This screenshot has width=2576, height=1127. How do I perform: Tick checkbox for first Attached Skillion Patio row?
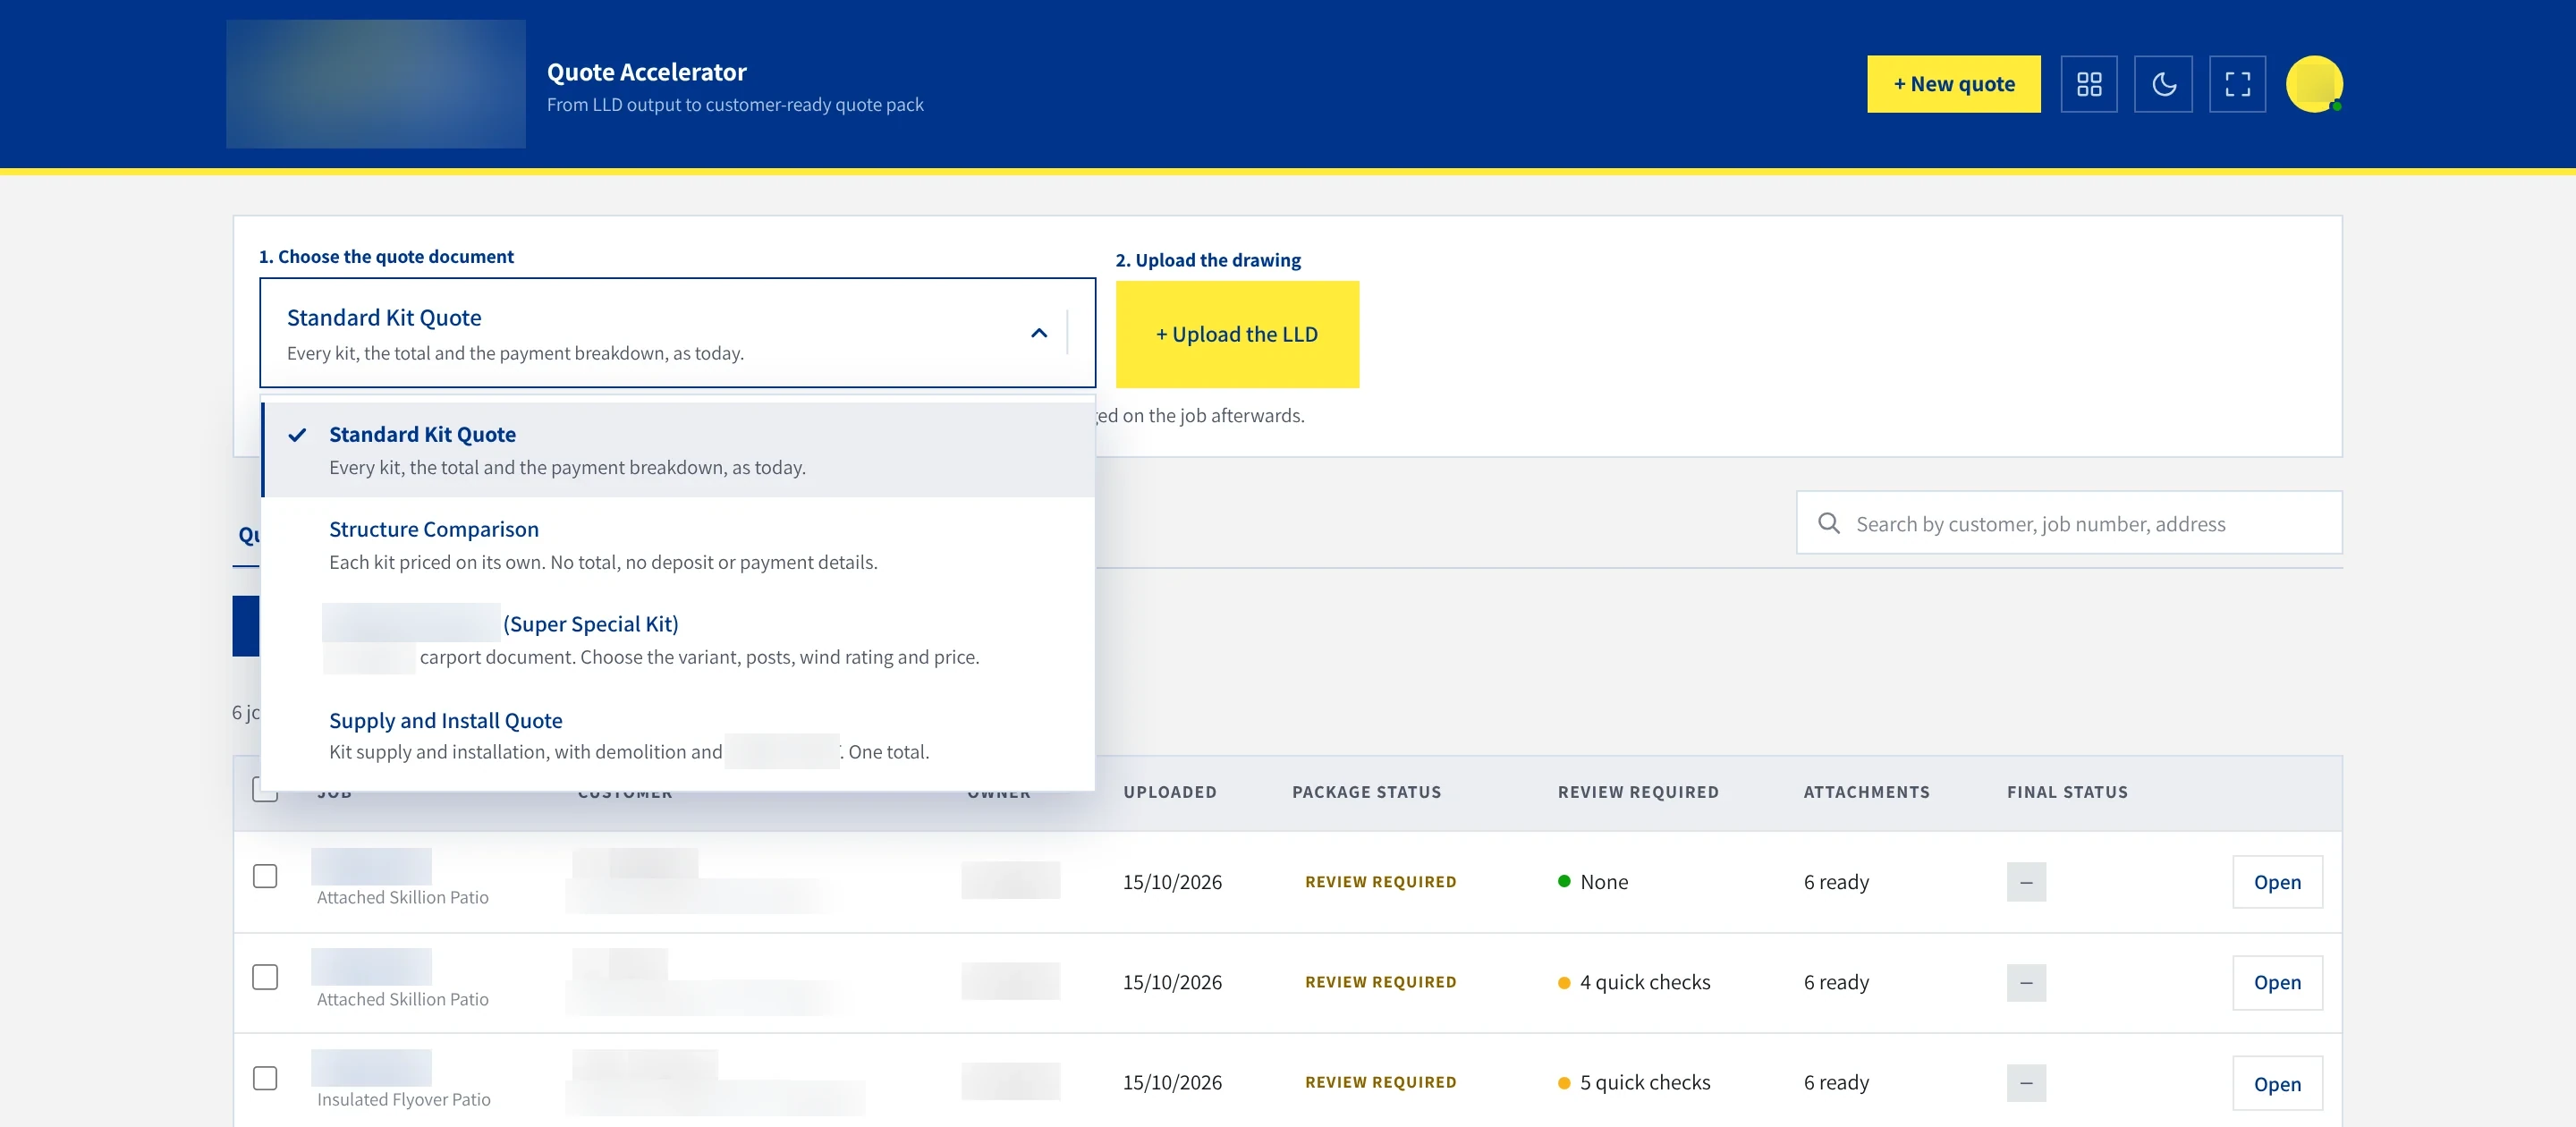(265, 876)
